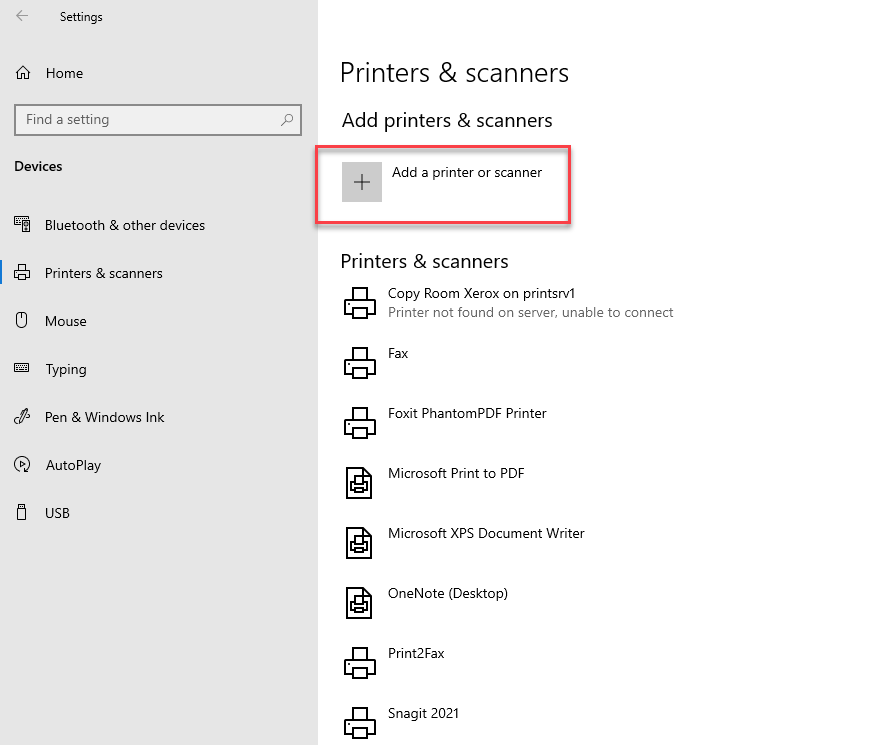Image resolution: width=892 pixels, height=745 pixels.
Task: Click the OneNote (Desktop) printer icon
Action: [x=360, y=602]
